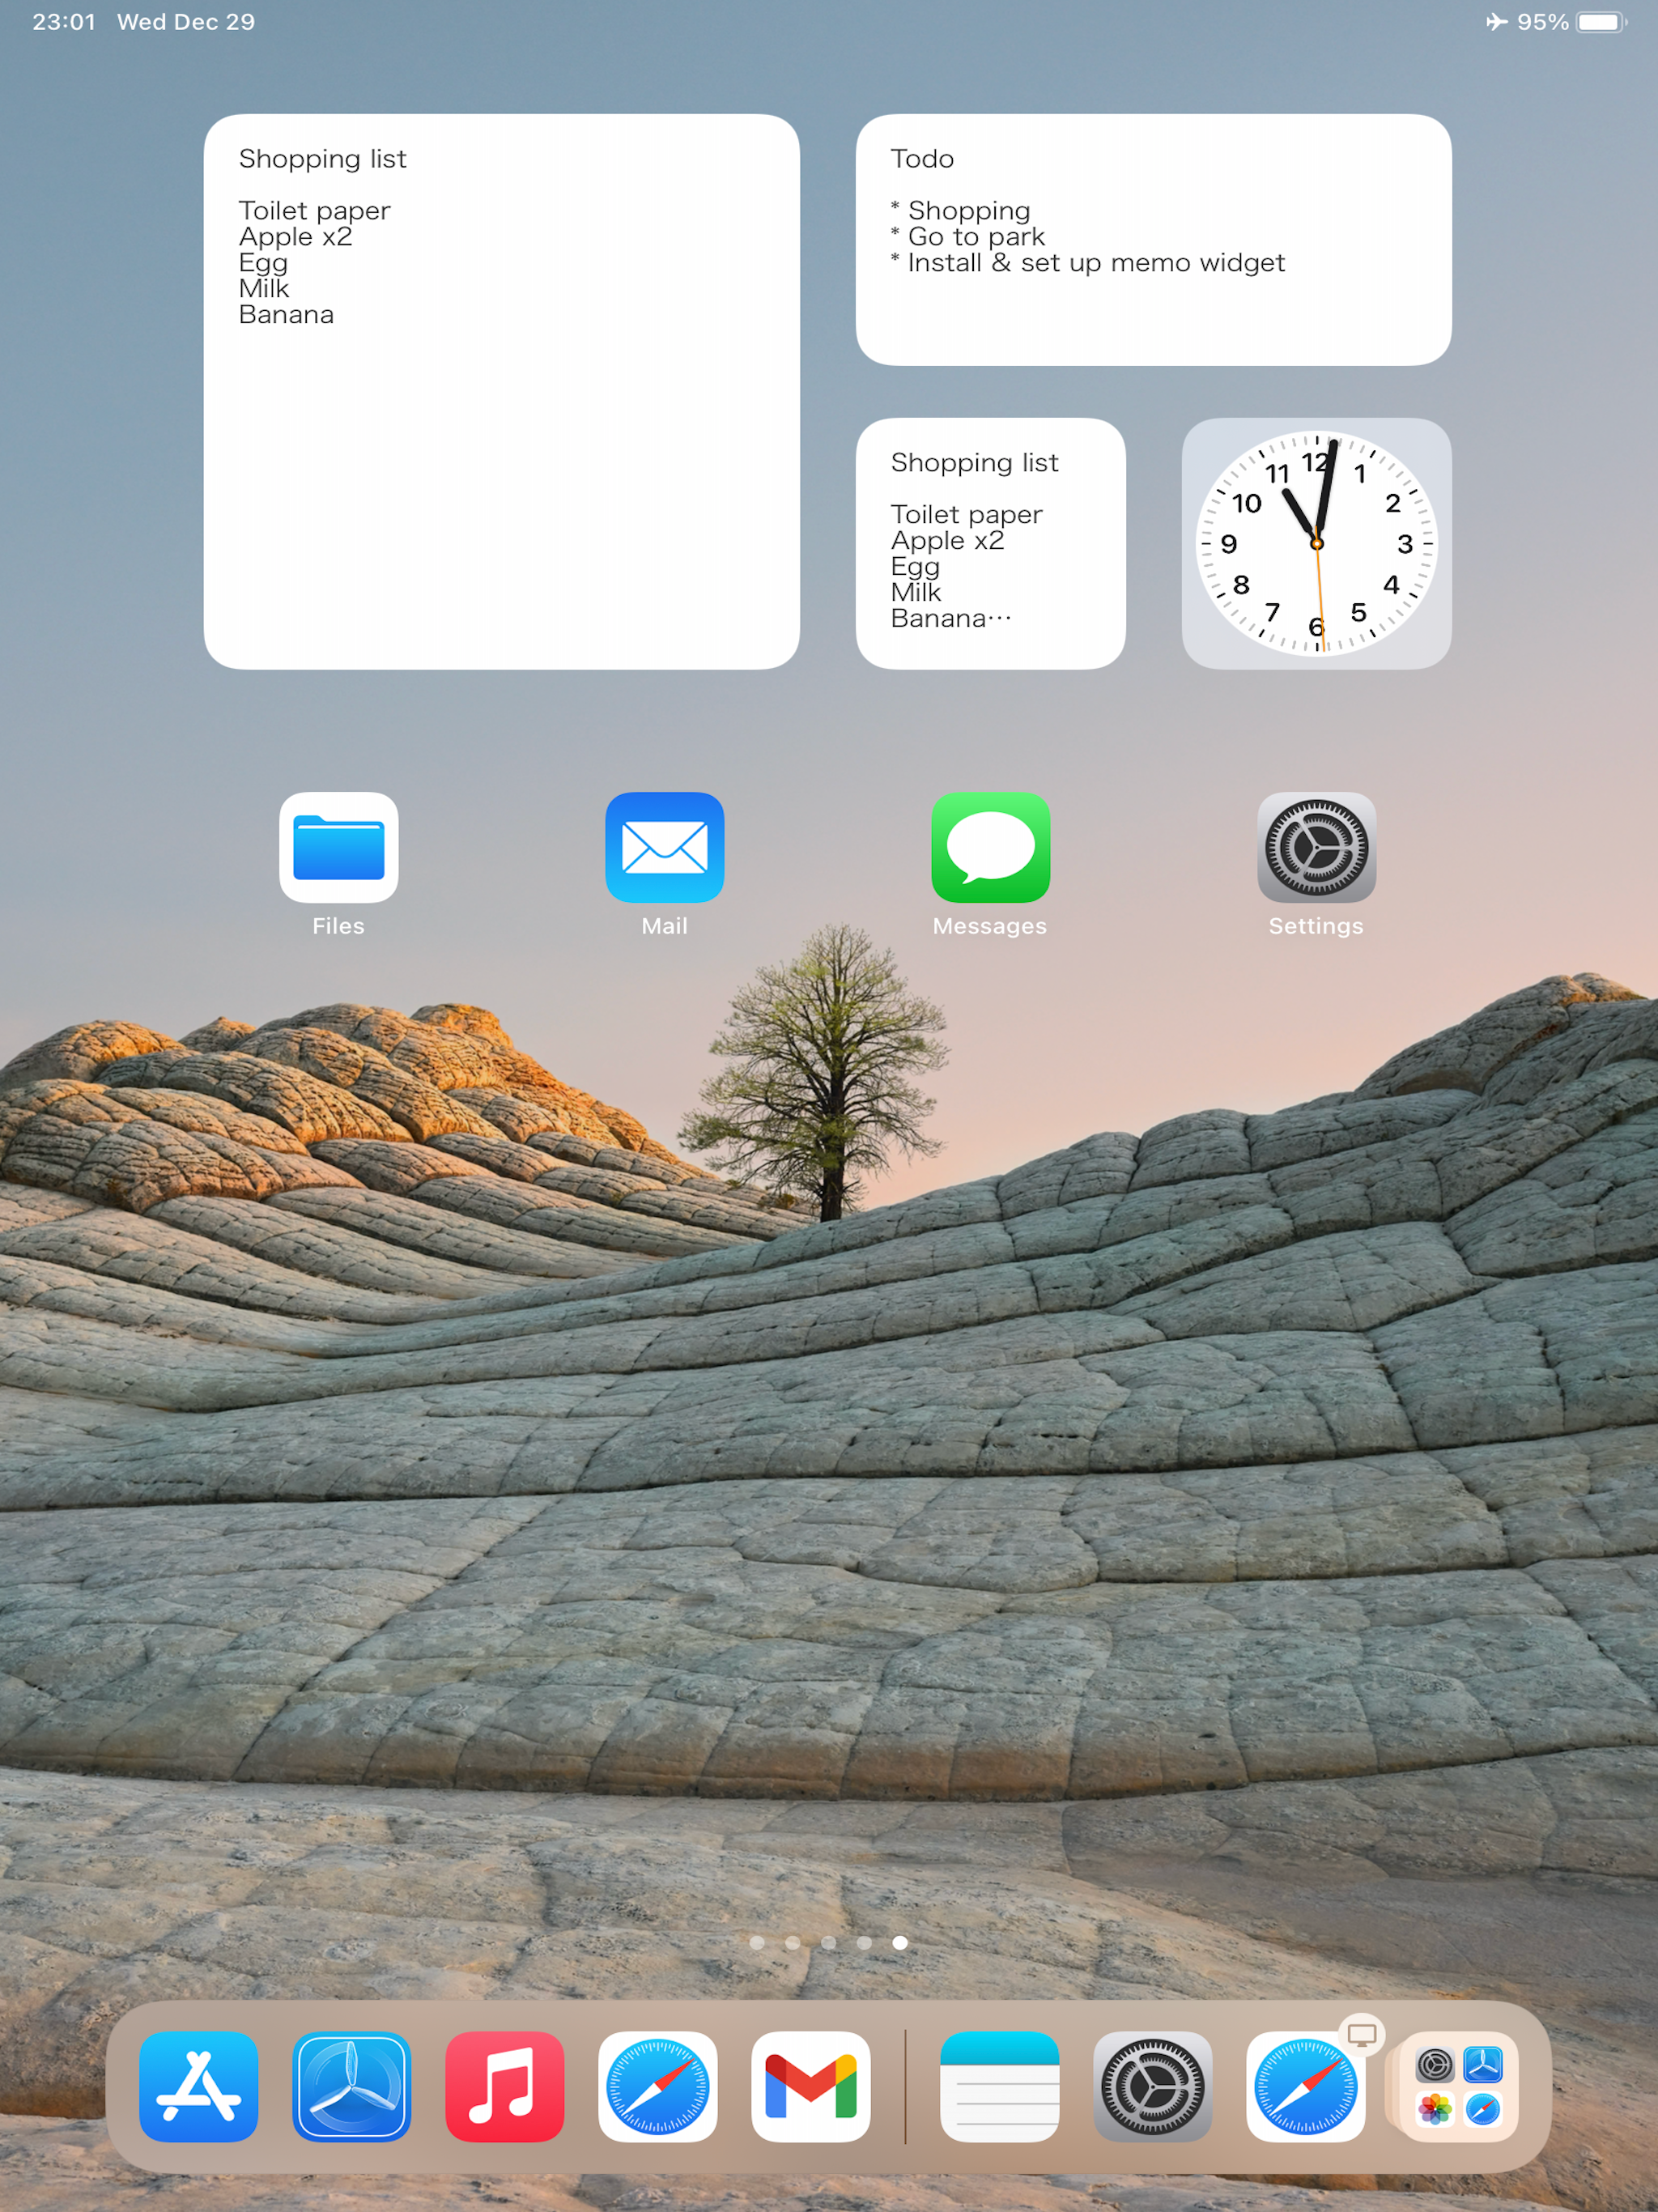Tap the battery indicator in status bar
Viewport: 1658px width, 2212px height.
click(1600, 22)
